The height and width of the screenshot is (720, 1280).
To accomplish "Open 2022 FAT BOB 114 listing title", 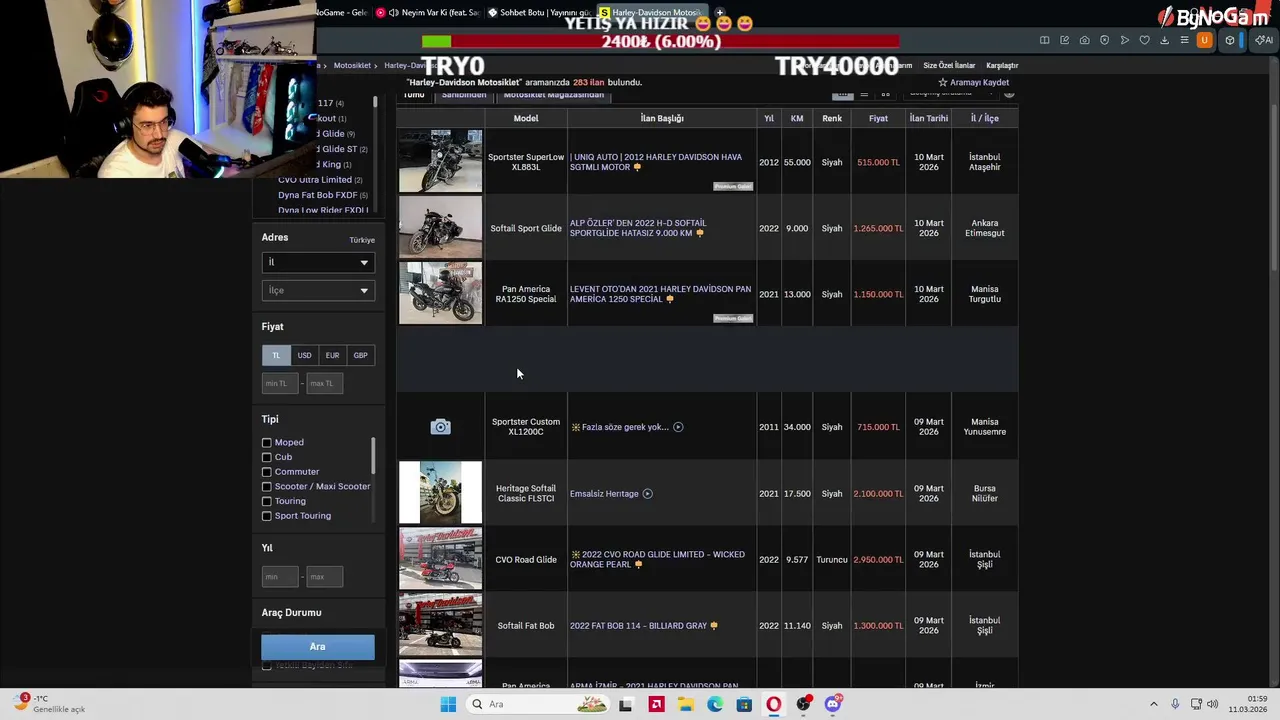I will coord(638,626).
